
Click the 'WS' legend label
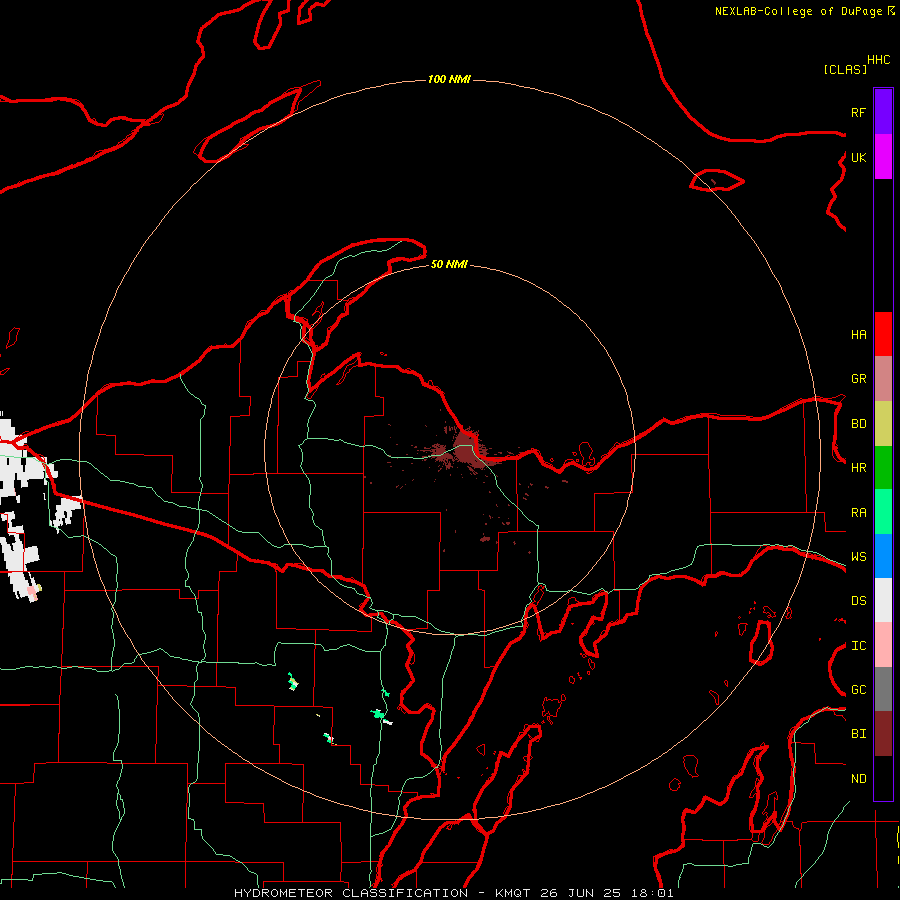pos(858,557)
